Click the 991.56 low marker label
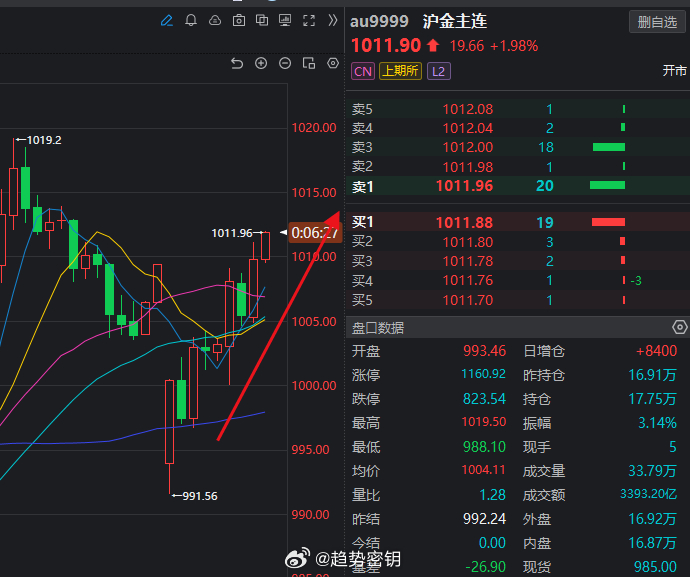 (x=200, y=496)
